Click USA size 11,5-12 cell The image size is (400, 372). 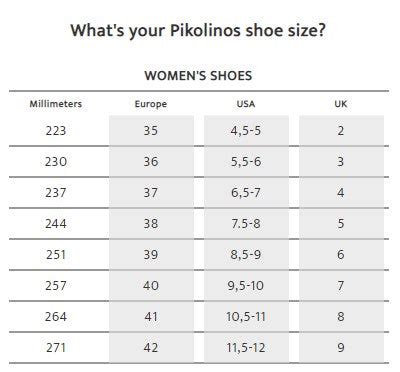[x=246, y=348]
